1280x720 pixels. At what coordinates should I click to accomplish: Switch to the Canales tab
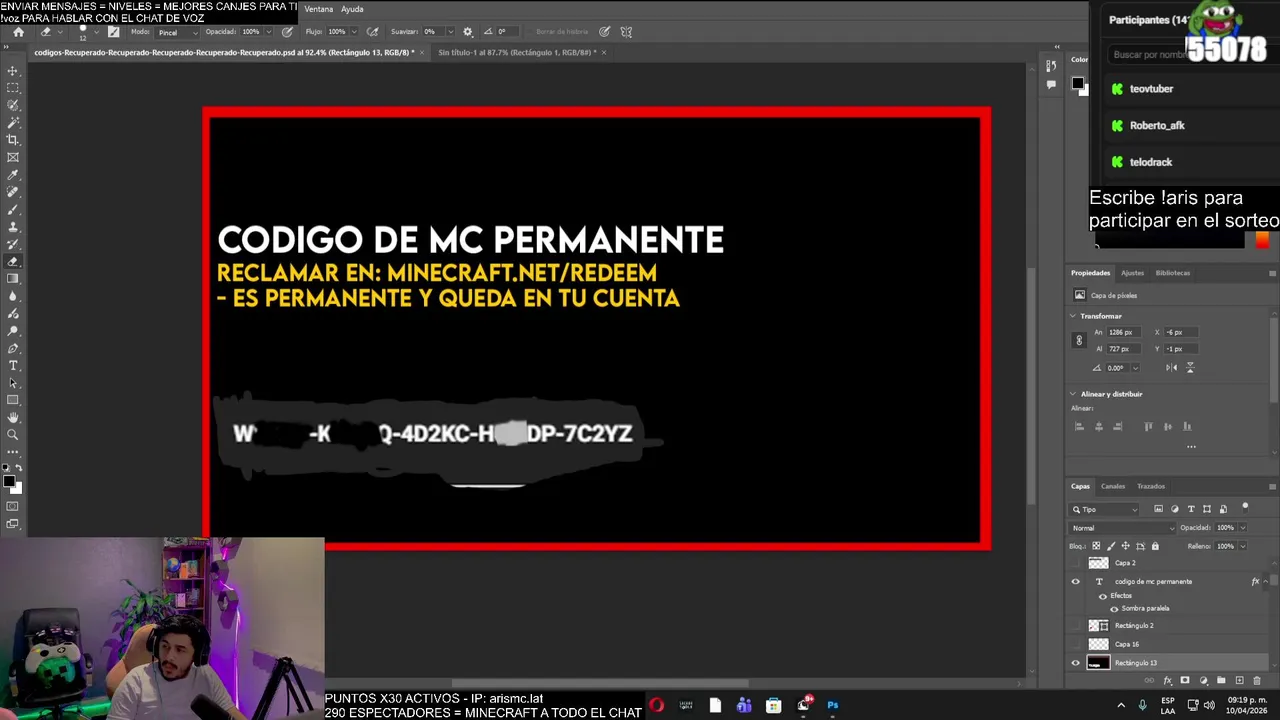pyautogui.click(x=1113, y=487)
